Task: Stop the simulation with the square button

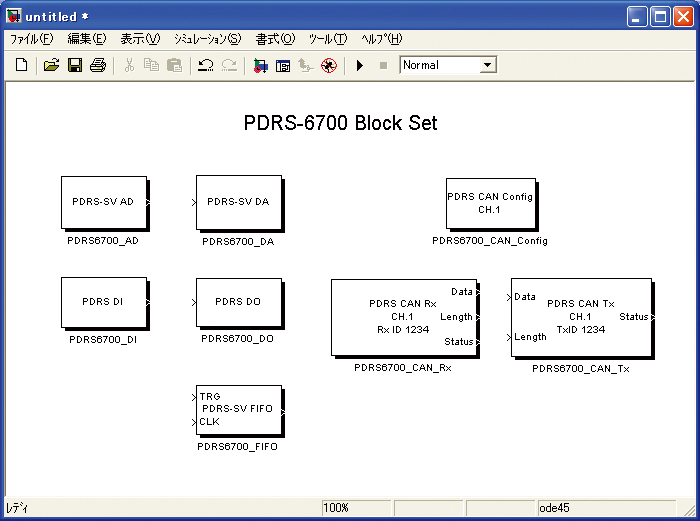Action: pos(383,66)
